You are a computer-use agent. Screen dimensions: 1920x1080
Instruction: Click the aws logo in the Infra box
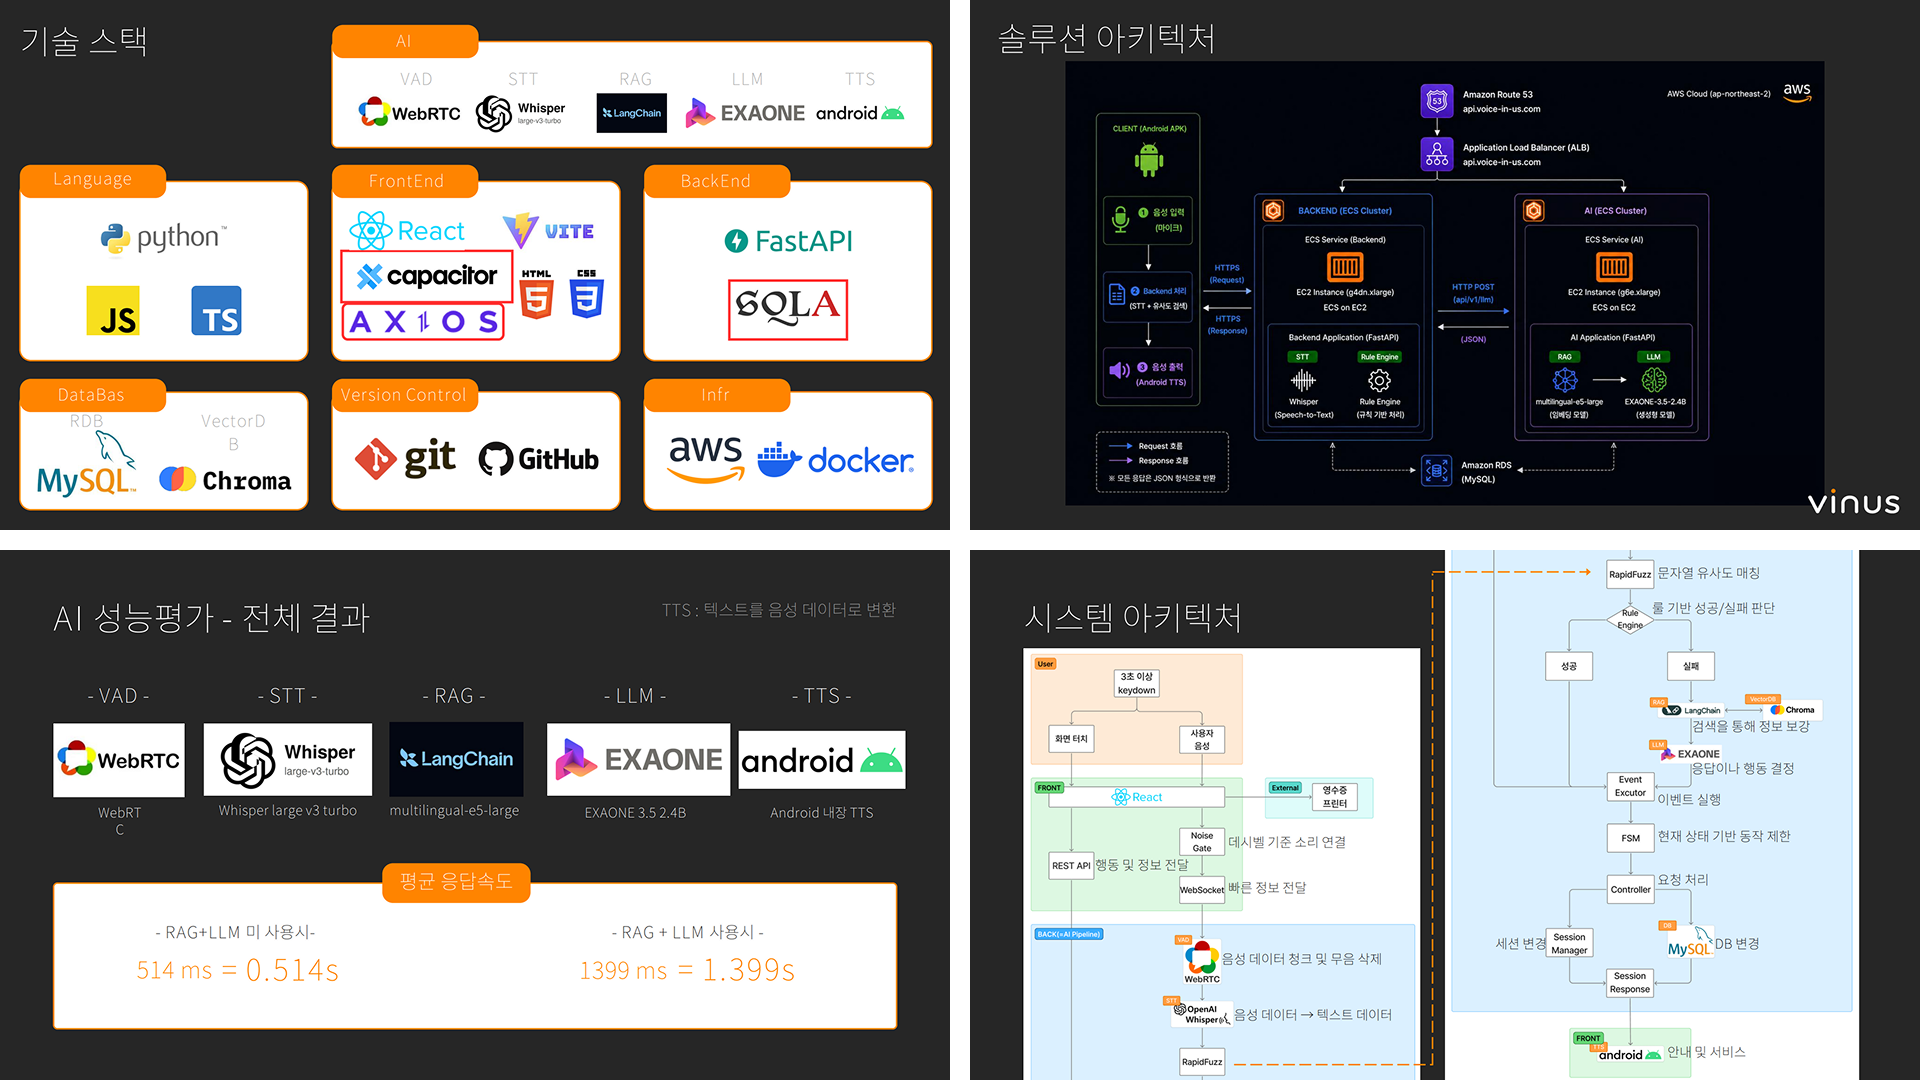click(x=706, y=458)
